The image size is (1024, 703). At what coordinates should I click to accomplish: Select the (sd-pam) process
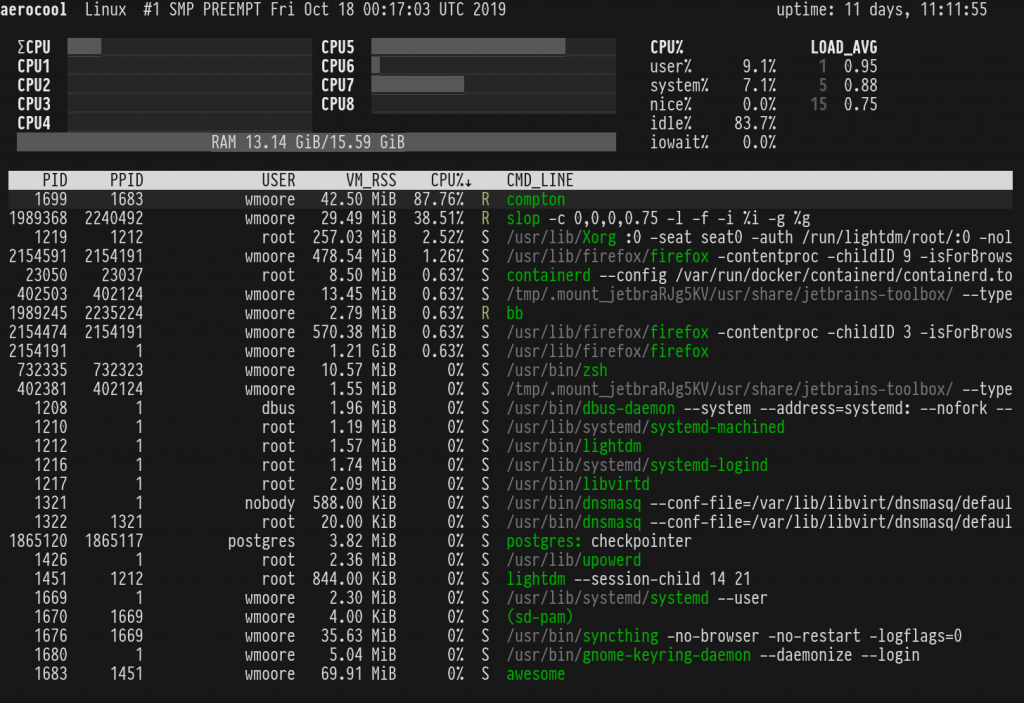click(510, 617)
